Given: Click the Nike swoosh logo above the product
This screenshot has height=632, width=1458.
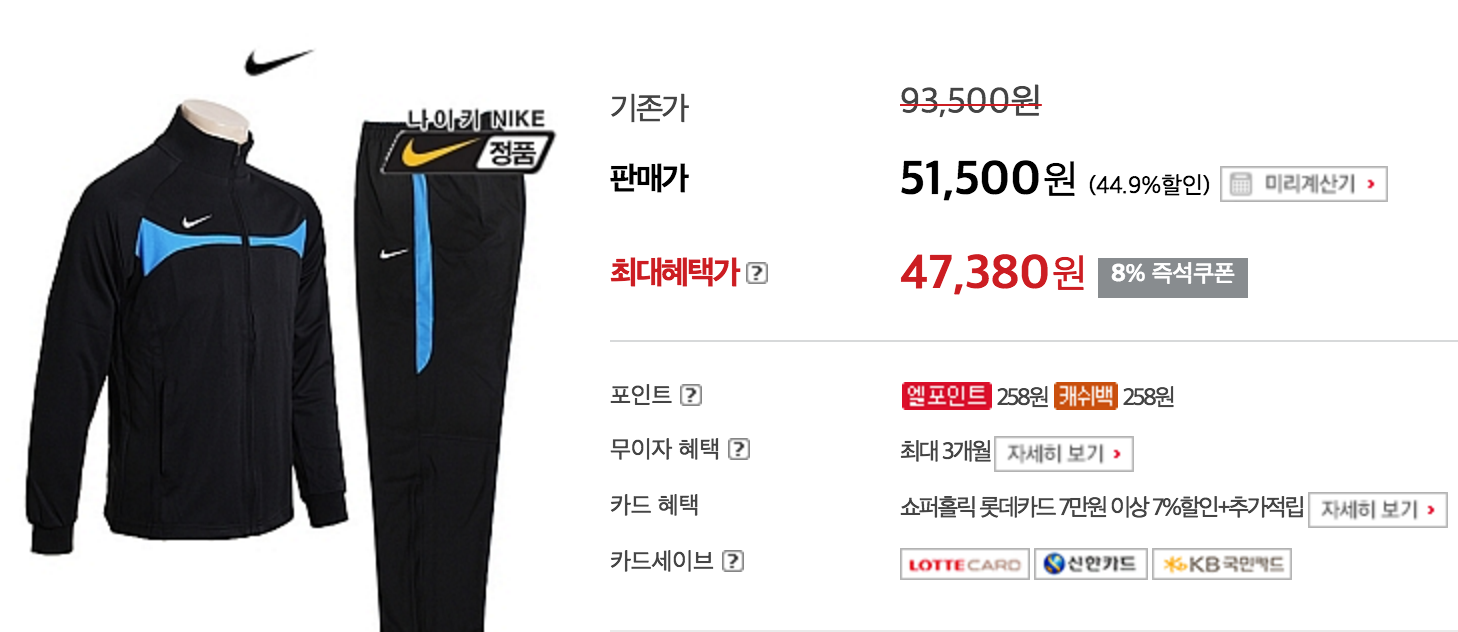Looking at the screenshot, I should coord(279,62).
